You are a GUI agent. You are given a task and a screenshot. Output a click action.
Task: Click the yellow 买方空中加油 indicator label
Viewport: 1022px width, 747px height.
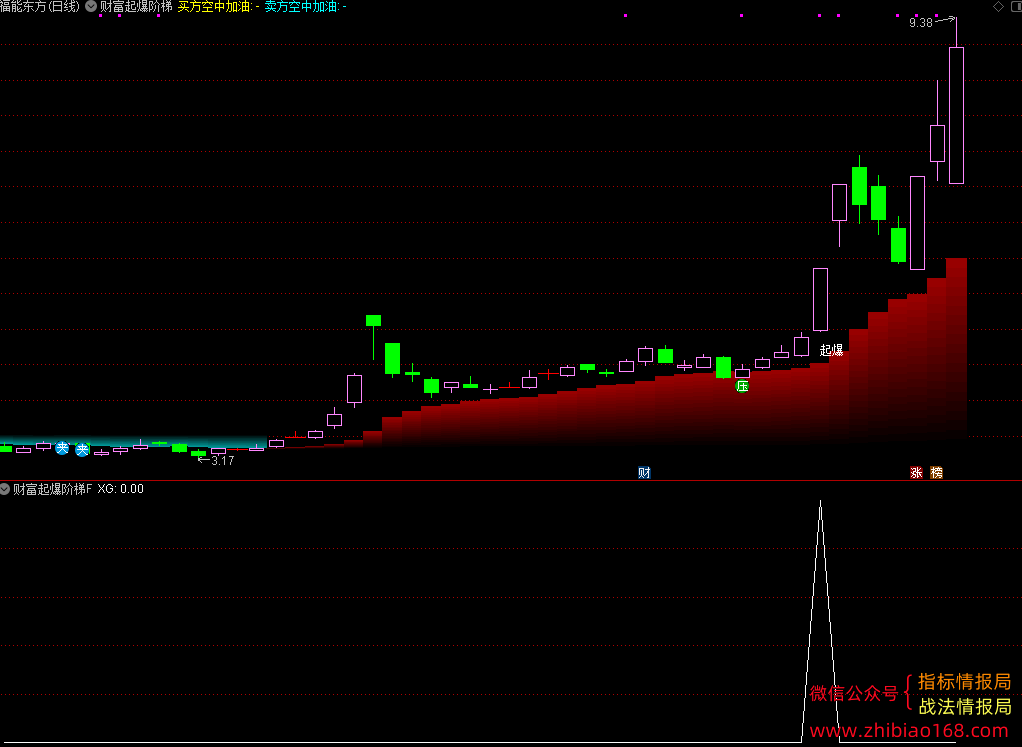tap(218, 7)
